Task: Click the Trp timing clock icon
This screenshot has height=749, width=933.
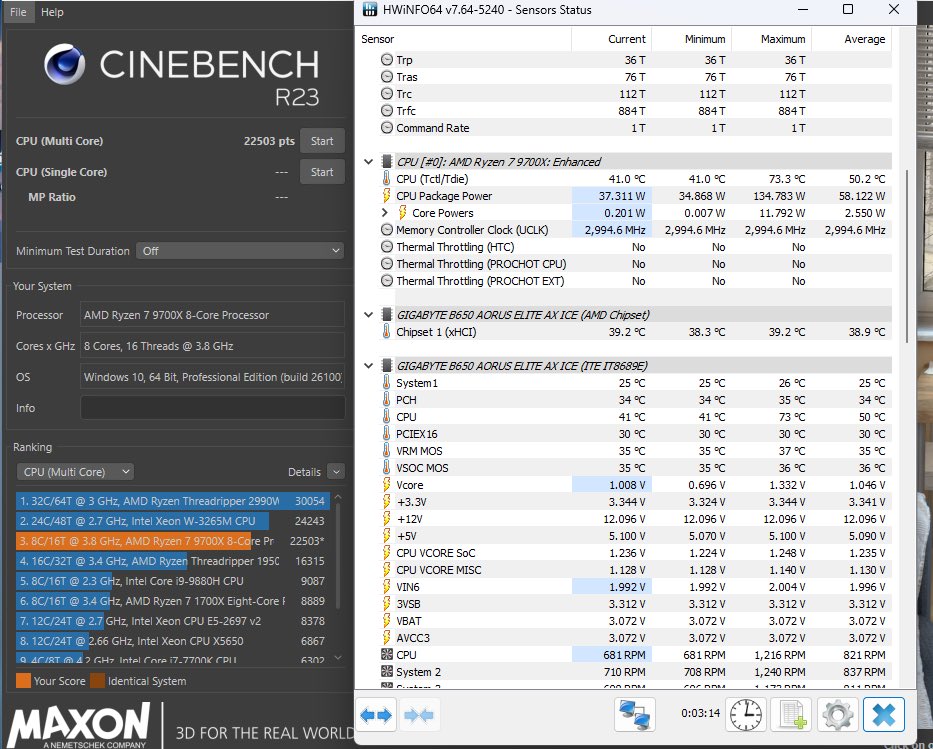Action: point(387,59)
